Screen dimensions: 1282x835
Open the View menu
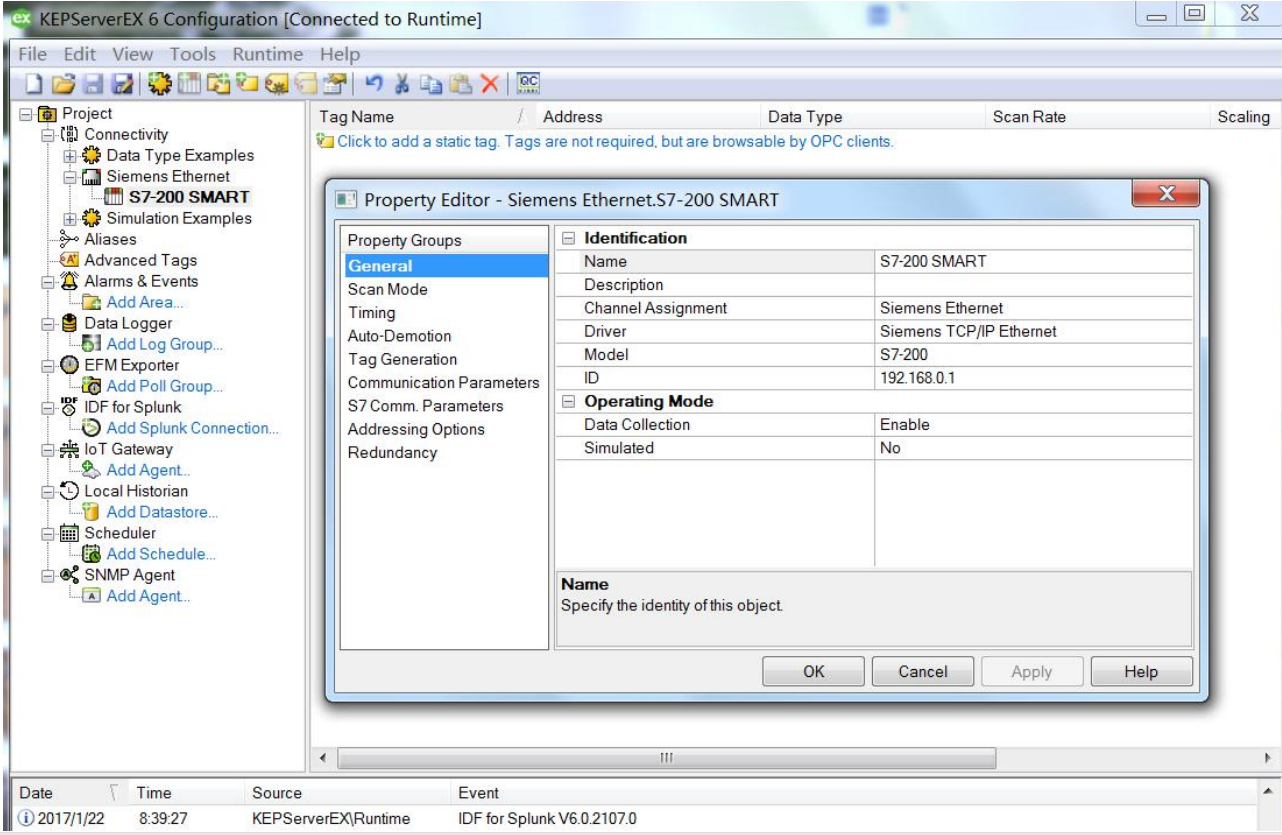coord(133,54)
